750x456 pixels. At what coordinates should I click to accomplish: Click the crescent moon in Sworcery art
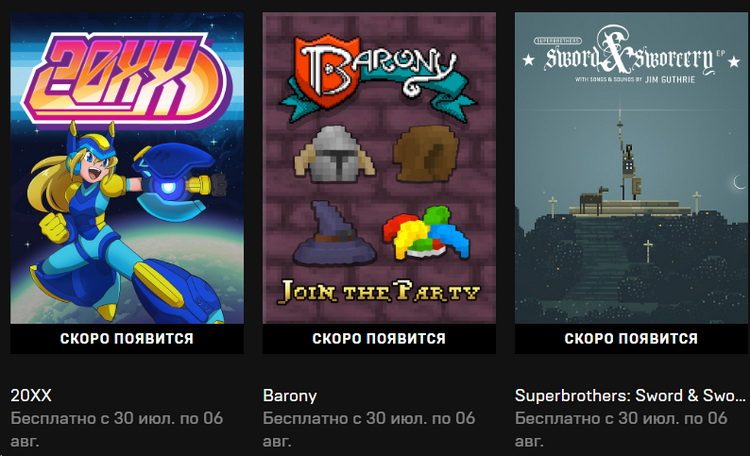[739, 182]
